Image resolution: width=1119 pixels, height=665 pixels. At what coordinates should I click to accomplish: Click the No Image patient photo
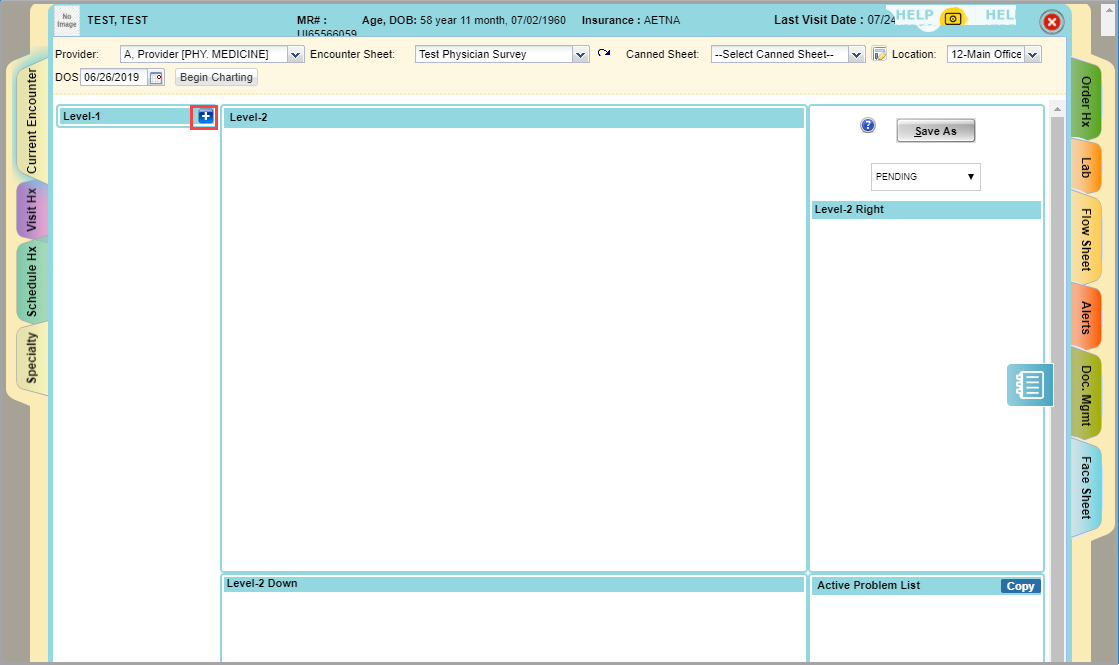click(x=67, y=20)
